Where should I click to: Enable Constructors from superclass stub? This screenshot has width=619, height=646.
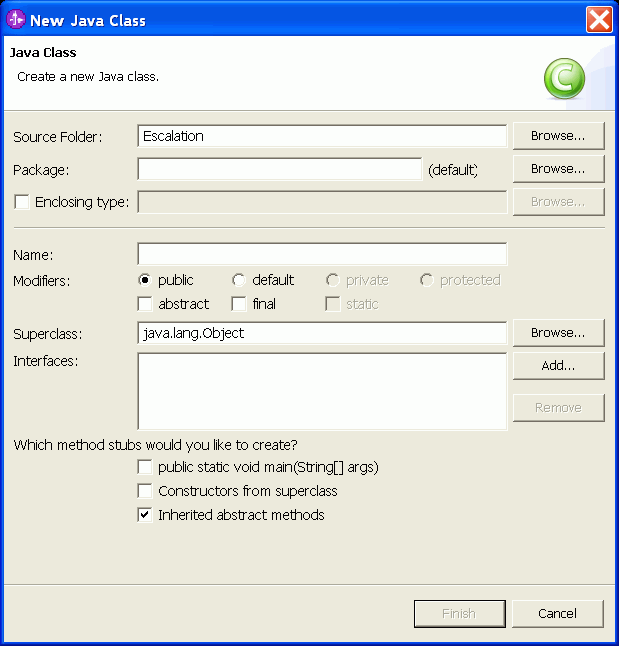(x=145, y=491)
